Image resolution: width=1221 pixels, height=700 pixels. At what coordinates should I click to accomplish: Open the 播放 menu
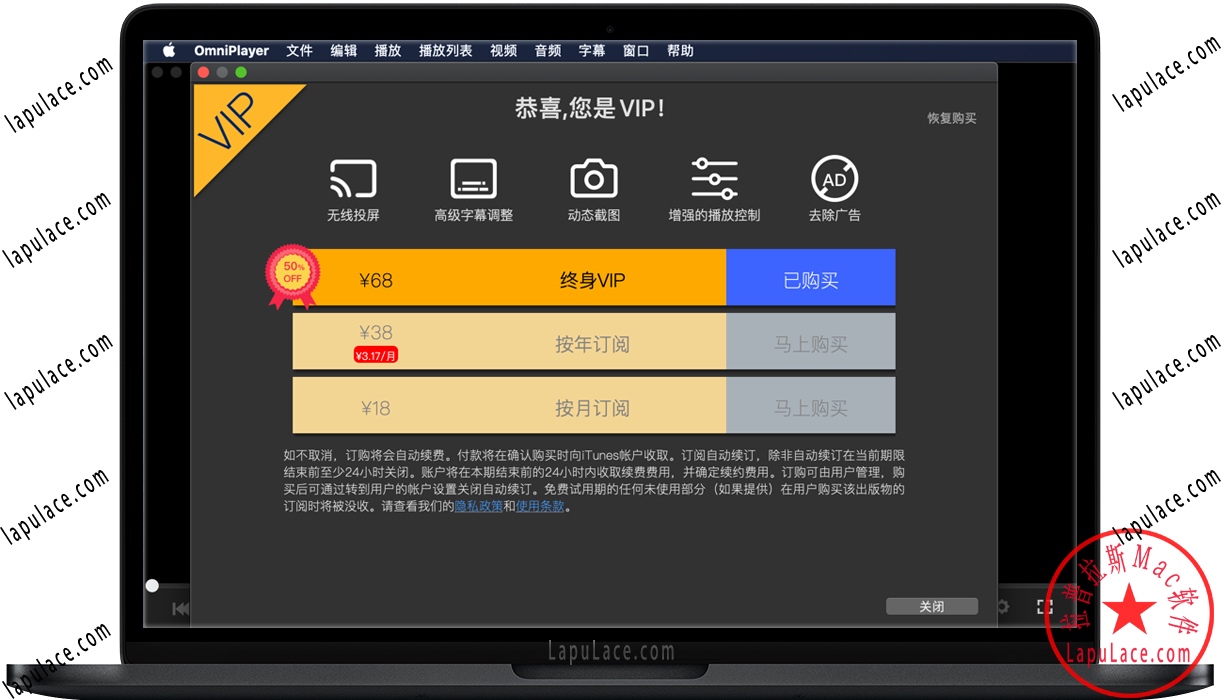click(x=387, y=50)
